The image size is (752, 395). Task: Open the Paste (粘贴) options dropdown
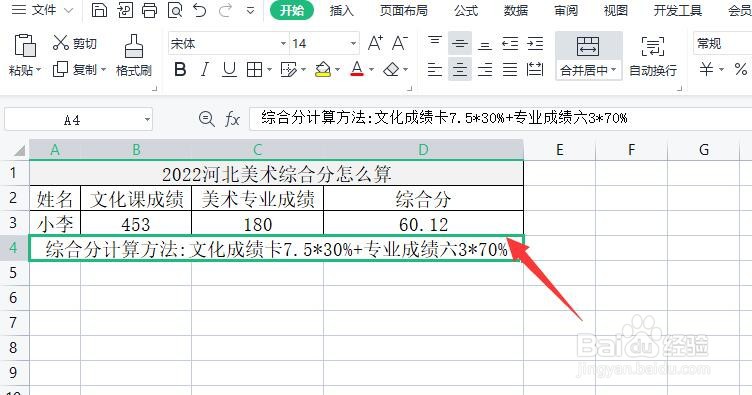[x=38, y=70]
